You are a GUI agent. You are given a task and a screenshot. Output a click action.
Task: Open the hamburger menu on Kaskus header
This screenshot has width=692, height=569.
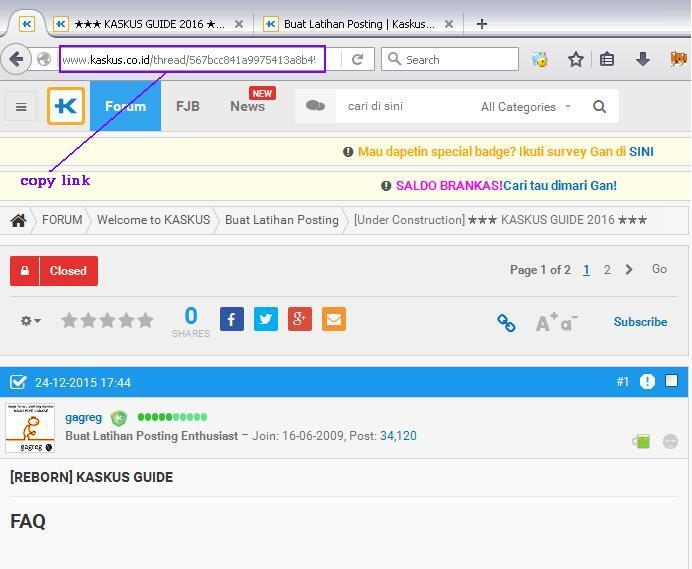coord(21,106)
